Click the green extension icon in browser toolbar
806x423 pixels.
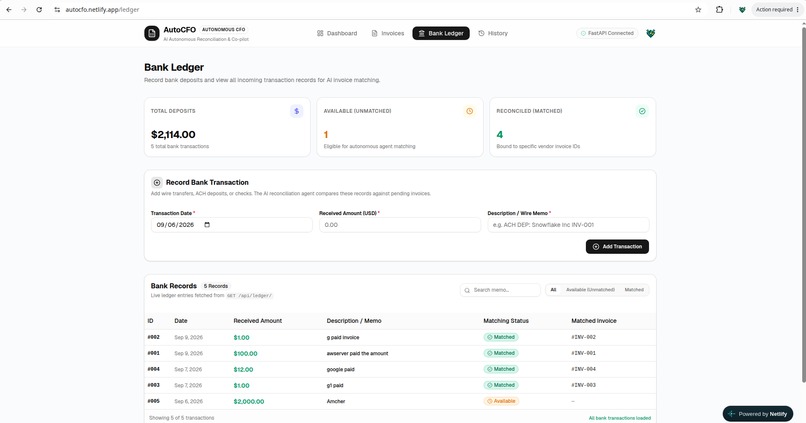tap(742, 10)
